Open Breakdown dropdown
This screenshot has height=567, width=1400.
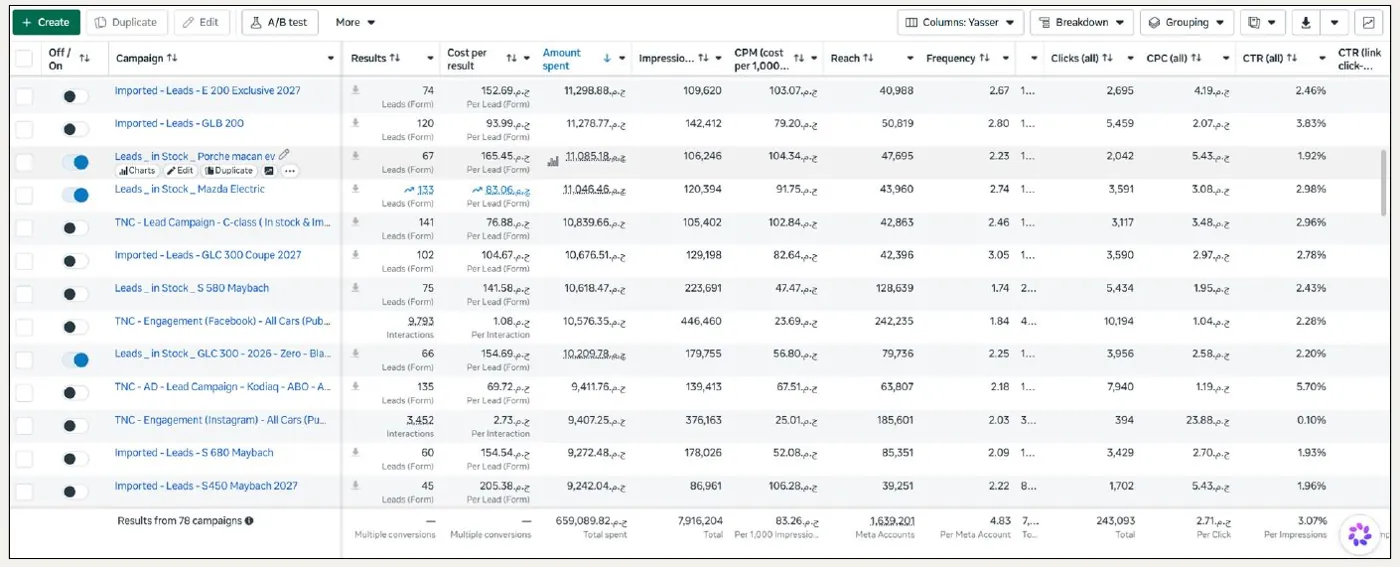pyautogui.click(x=1081, y=22)
